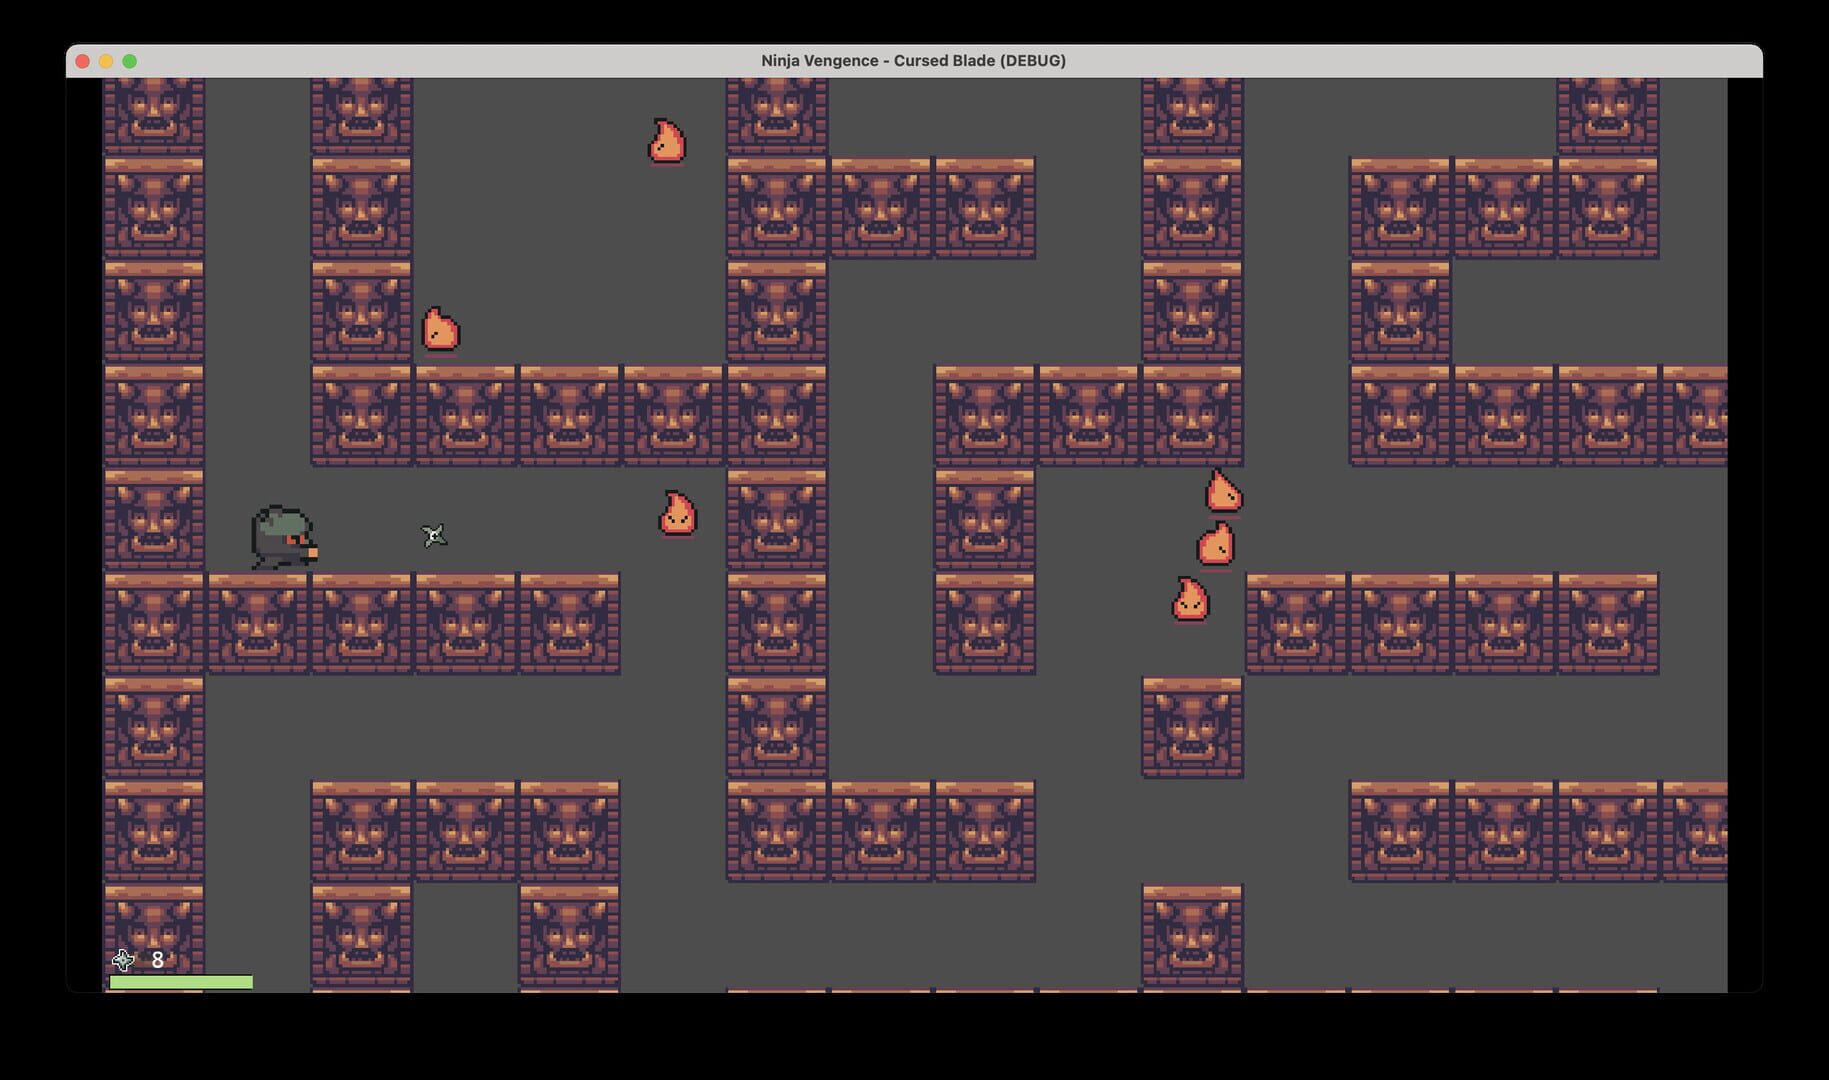The height and width of the screenshot is (1080, 1829).
Task: Click the green zoom button on the window
Action: [129, 60]
